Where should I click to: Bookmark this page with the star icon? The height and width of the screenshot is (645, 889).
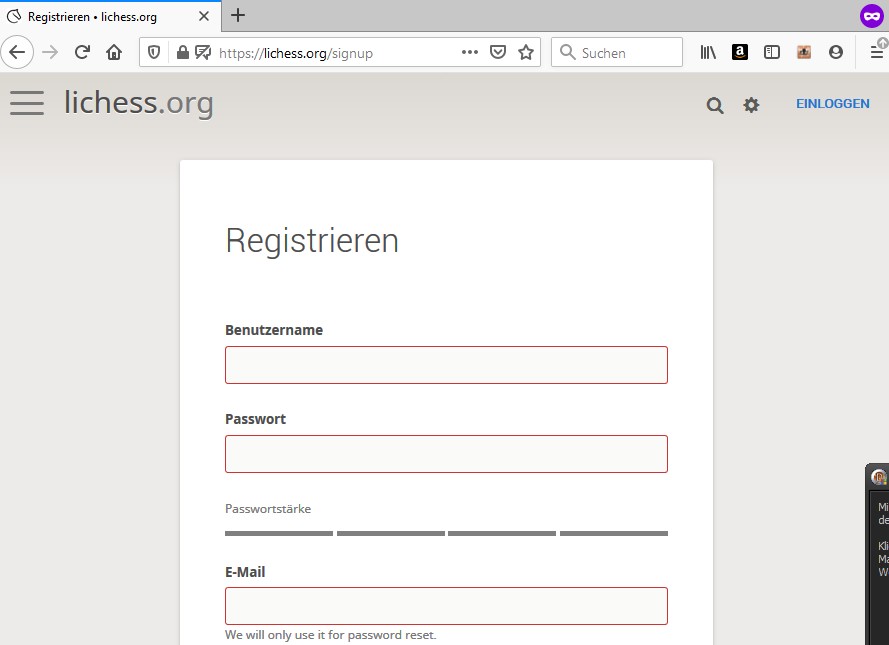pyautogui.click(x=526, y=53)
